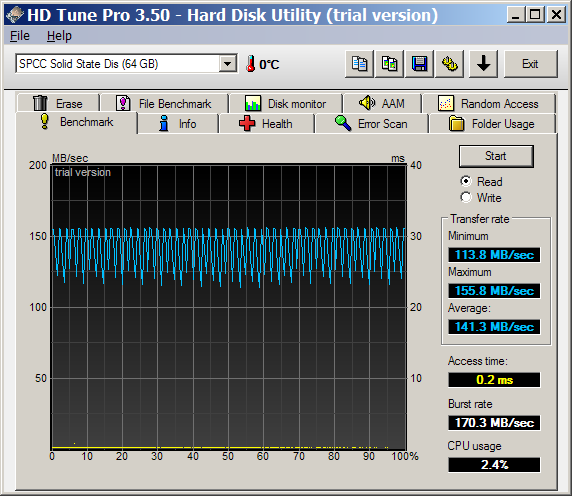Switch to the Disk monitor tab
This screenshot has width=572, height=496.
point(286,104)
